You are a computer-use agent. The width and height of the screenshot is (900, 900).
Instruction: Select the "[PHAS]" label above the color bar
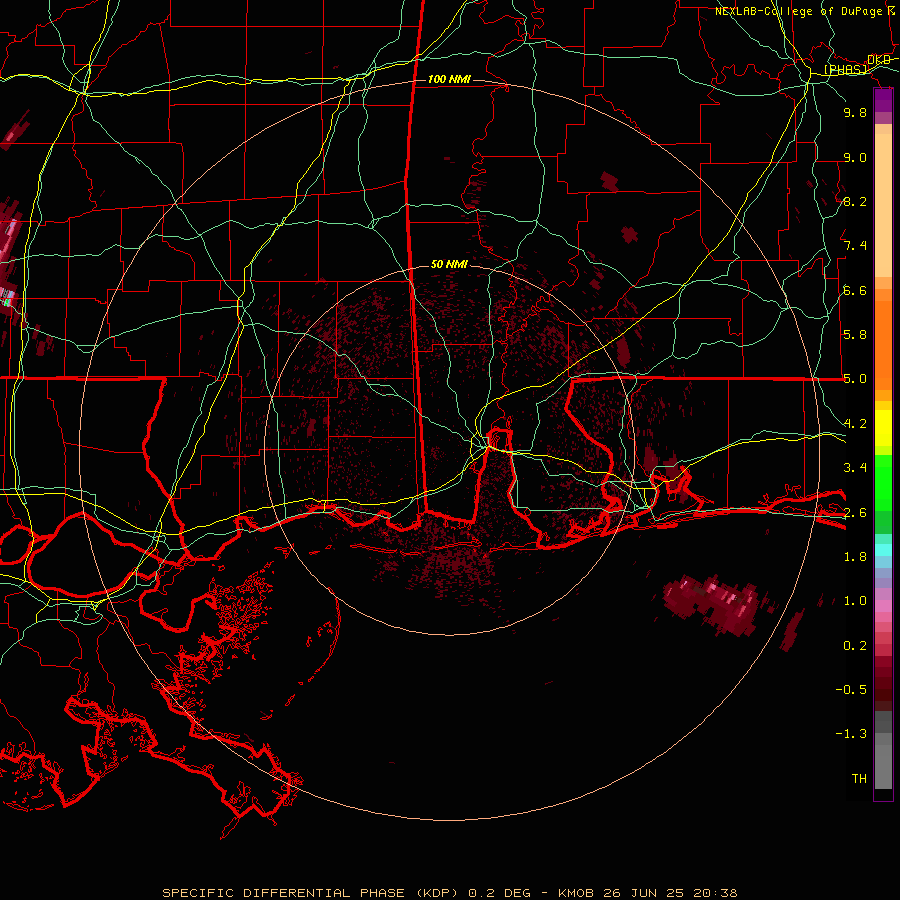(845, 70)
